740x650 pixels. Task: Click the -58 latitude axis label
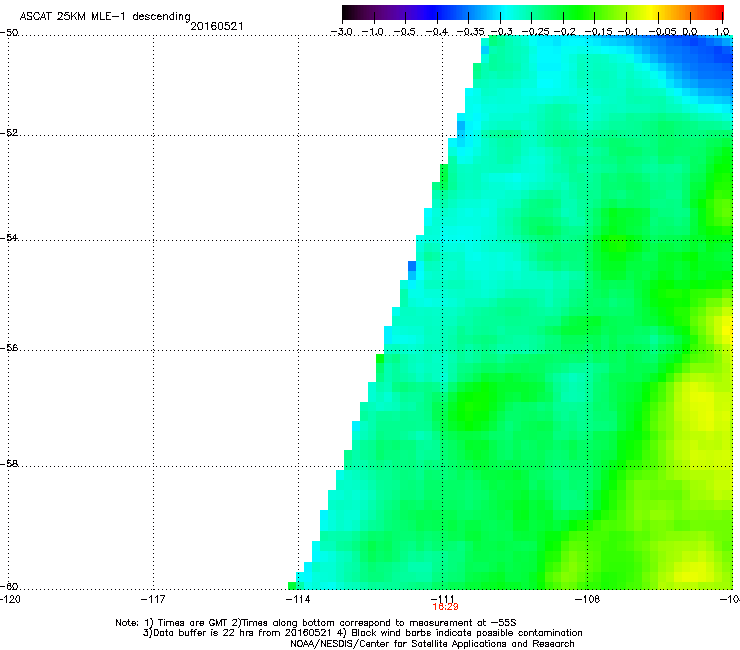coord(9,464)
